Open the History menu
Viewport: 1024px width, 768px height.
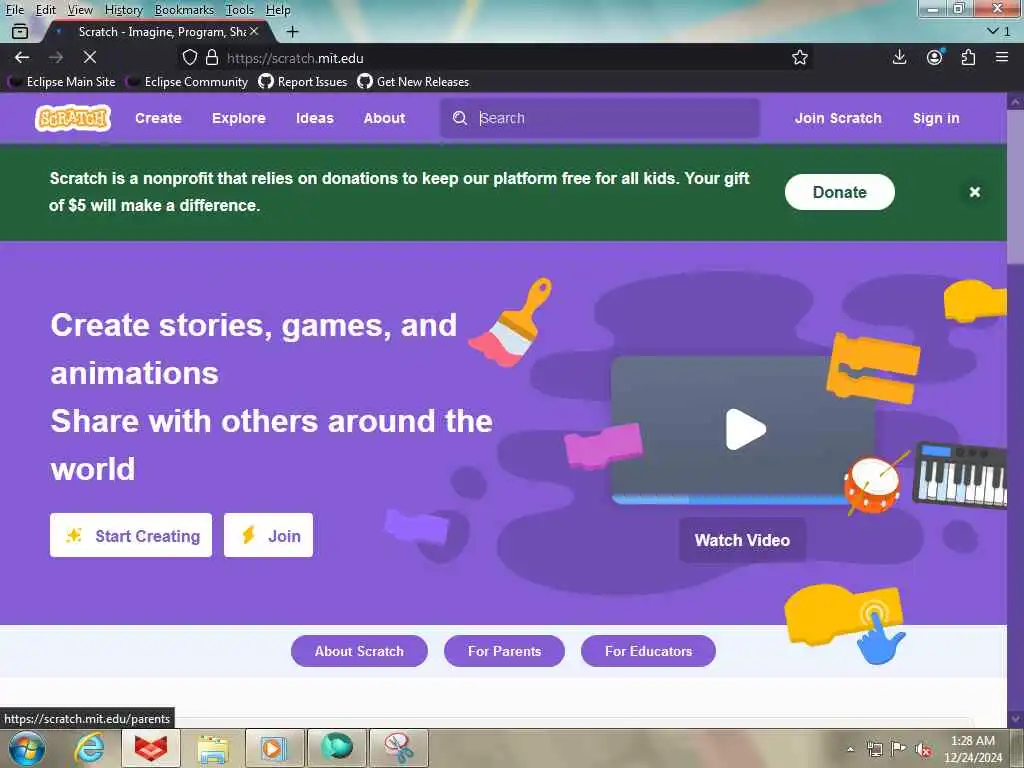click(123, 10)
